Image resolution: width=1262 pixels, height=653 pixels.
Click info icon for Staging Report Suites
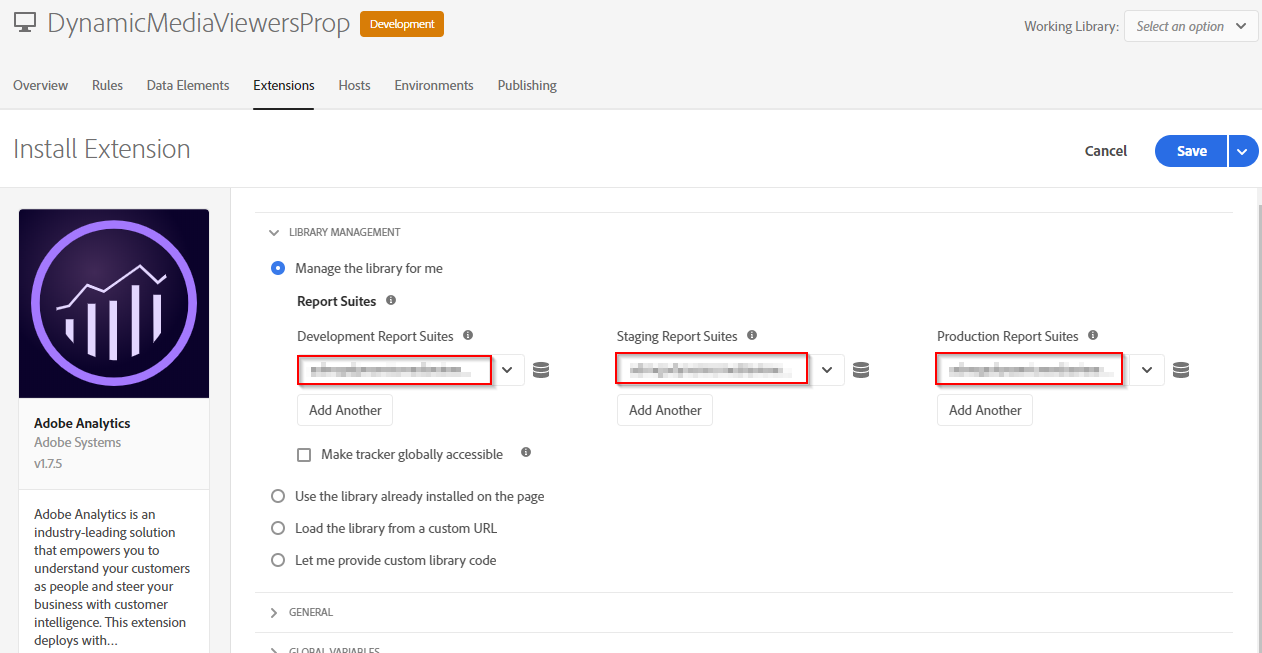[752, 336]
